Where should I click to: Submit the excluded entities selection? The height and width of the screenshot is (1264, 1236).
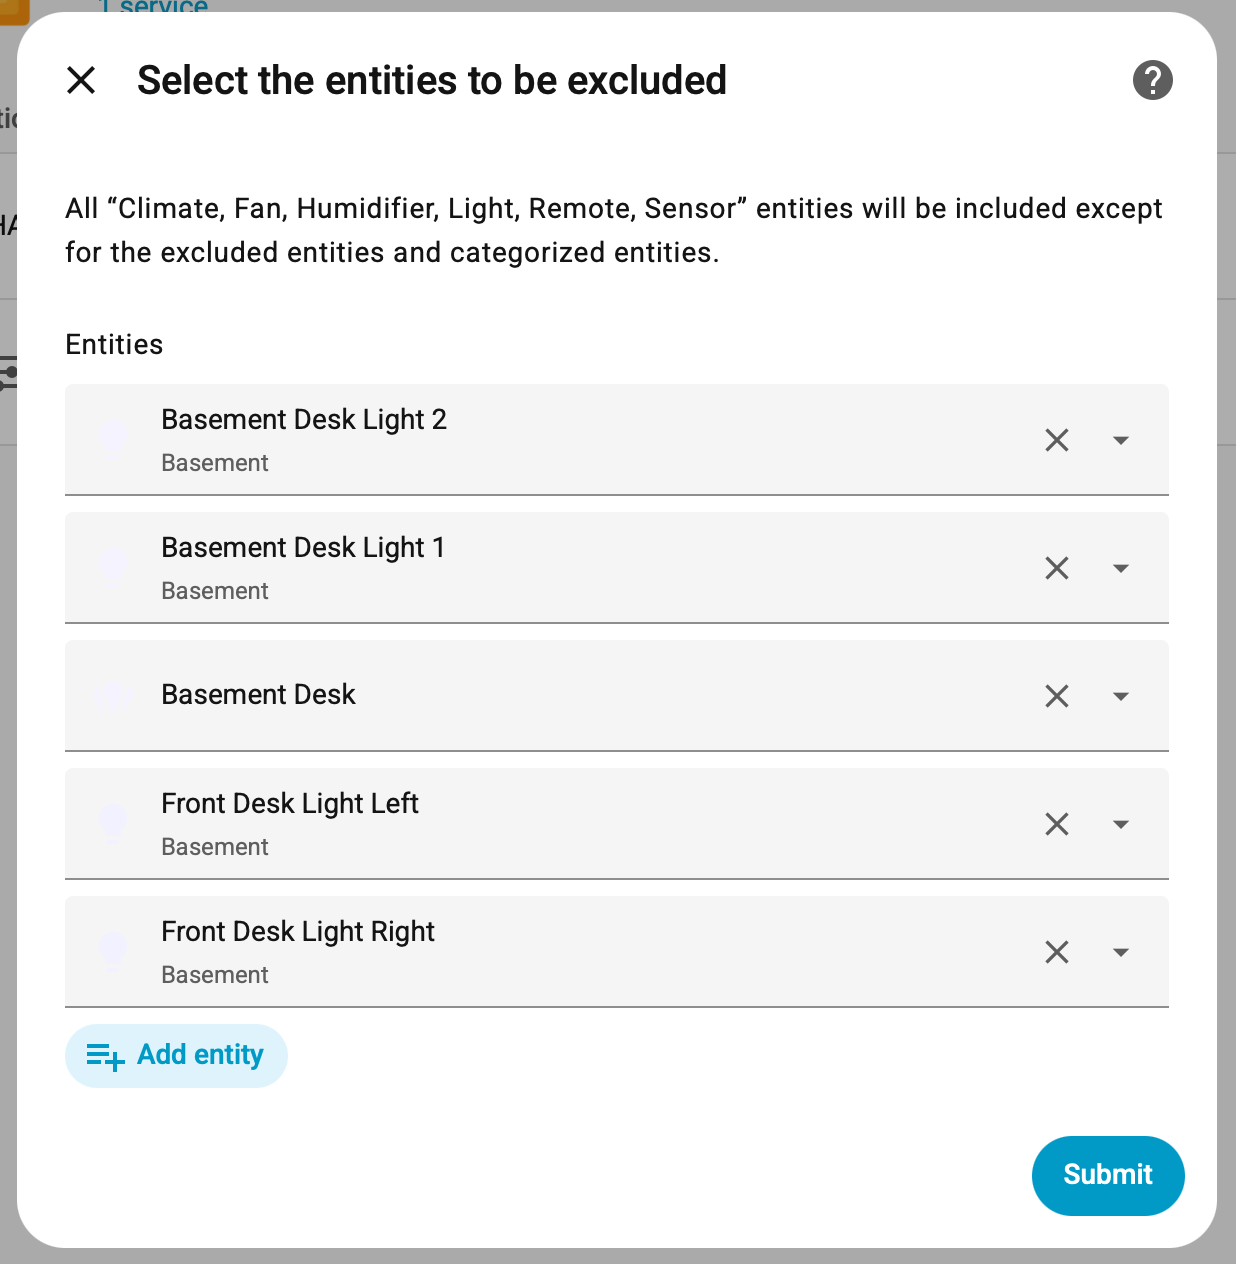(x=1108, y=1175)
